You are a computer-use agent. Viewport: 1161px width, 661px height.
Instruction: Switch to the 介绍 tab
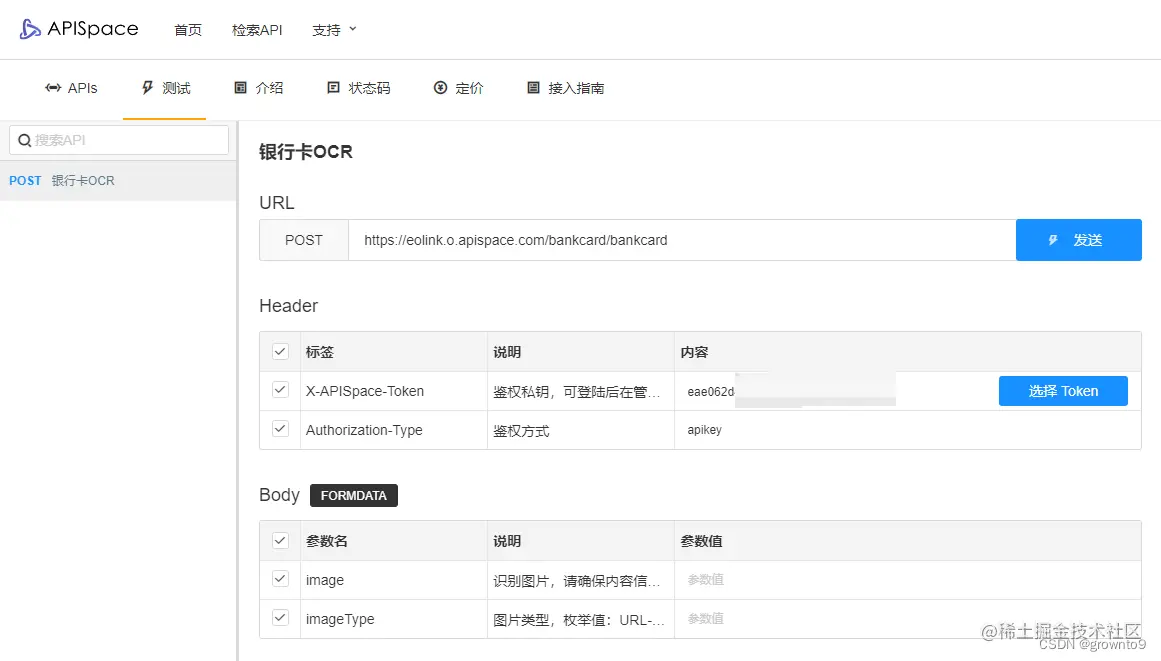point(258,88)
